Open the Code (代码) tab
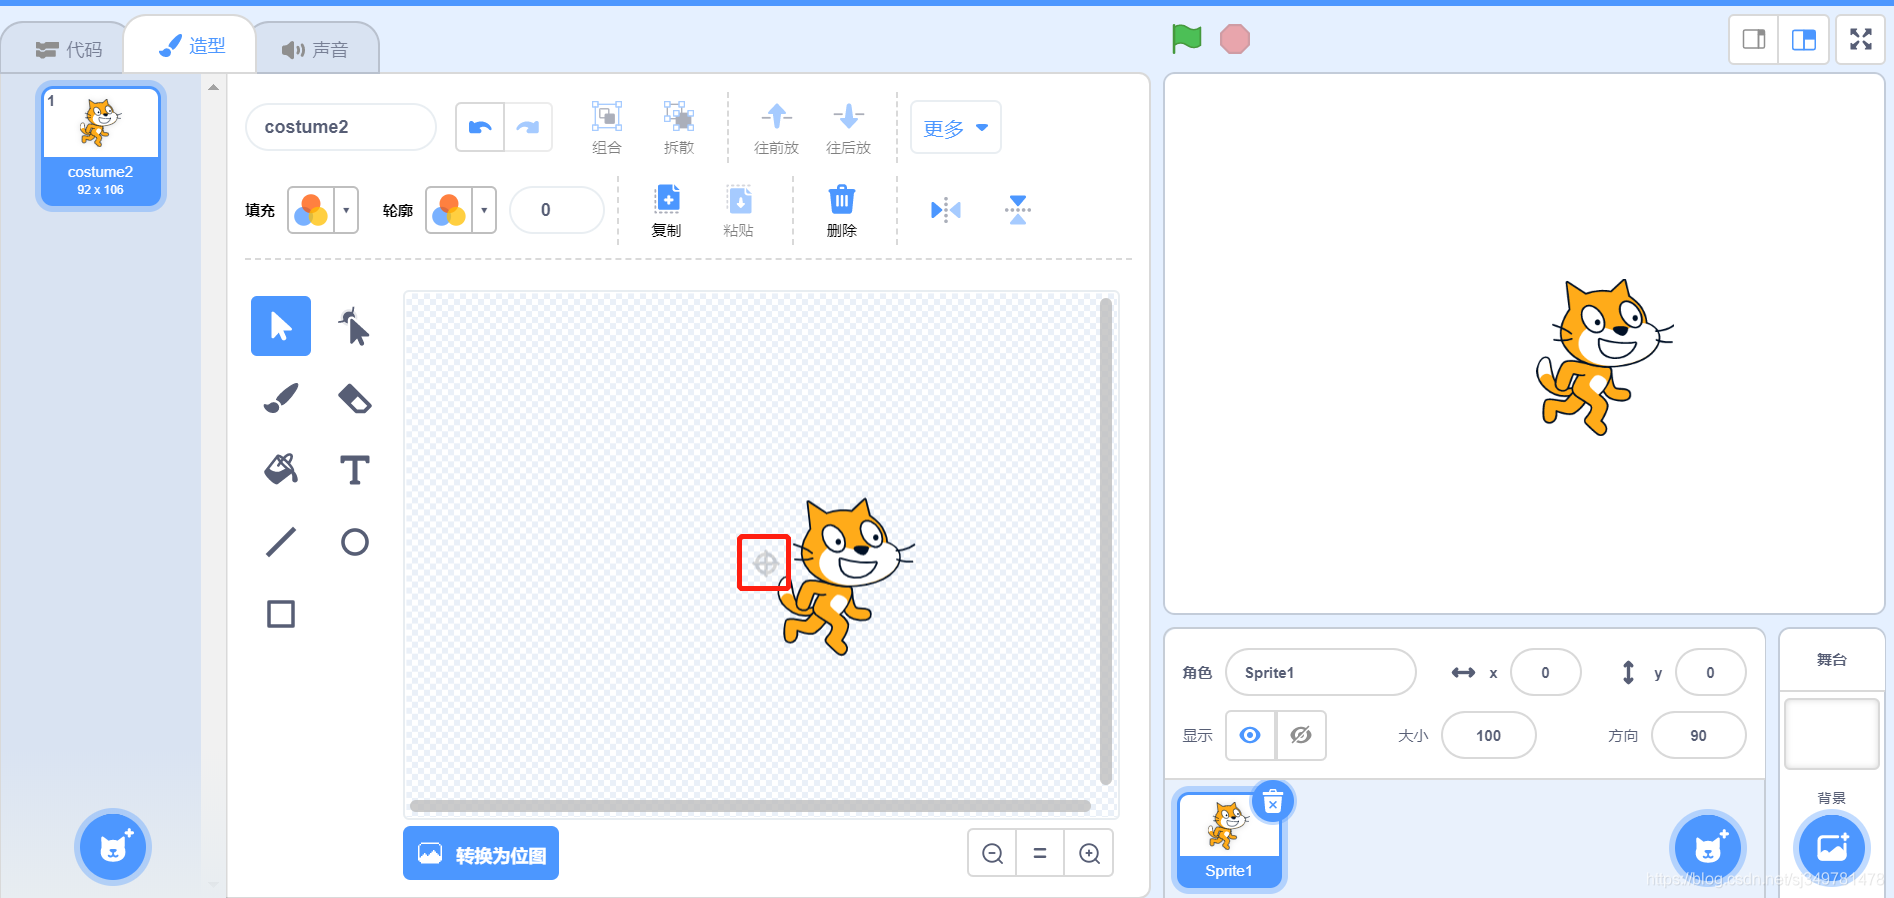The image size is (1894, 898). [x=68, y=49]
